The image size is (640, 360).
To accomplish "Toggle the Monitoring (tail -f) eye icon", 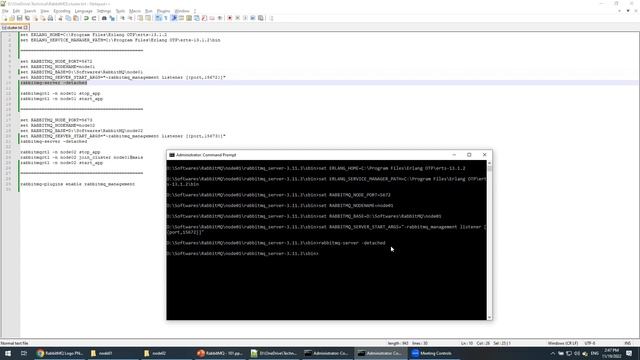I will pyautogui.click(x=220, y=18).
